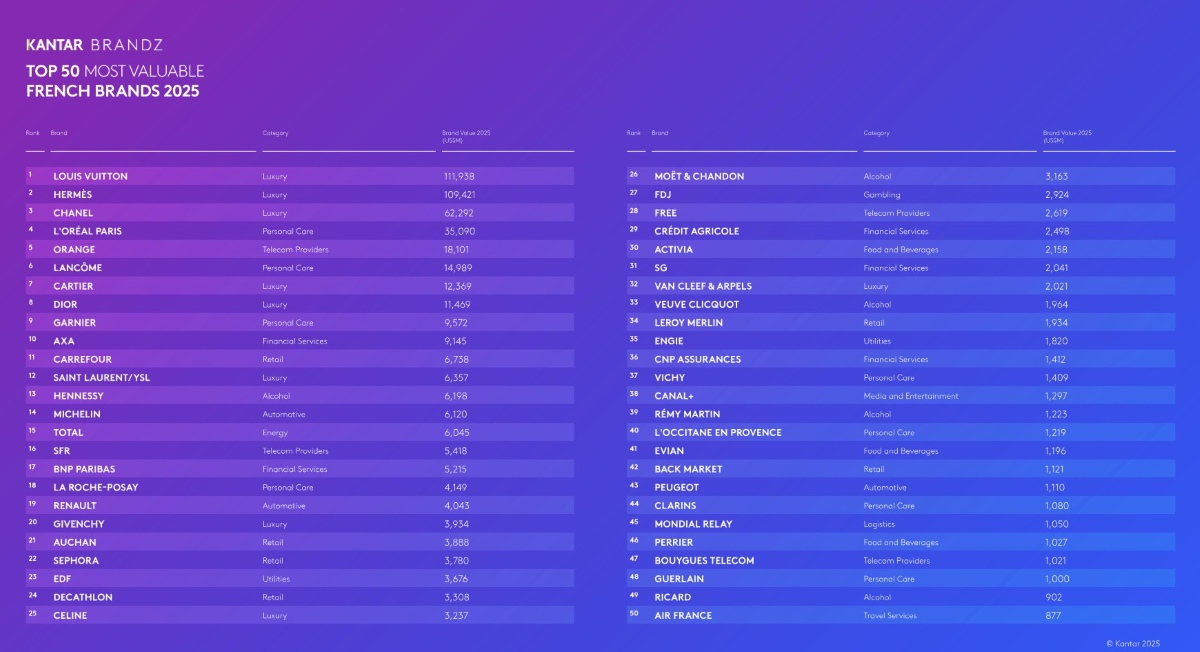Click the VAN CLEEF & ARPELS brand name

(703, 286)
